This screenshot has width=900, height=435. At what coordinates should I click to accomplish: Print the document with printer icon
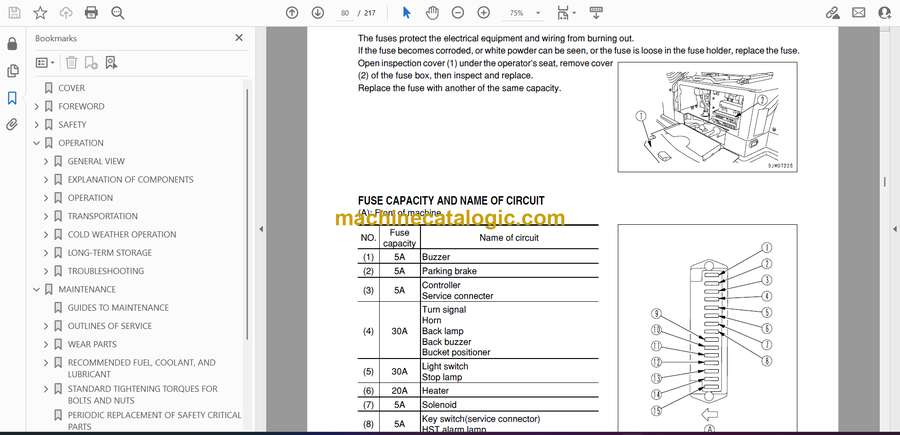point(91,13)
